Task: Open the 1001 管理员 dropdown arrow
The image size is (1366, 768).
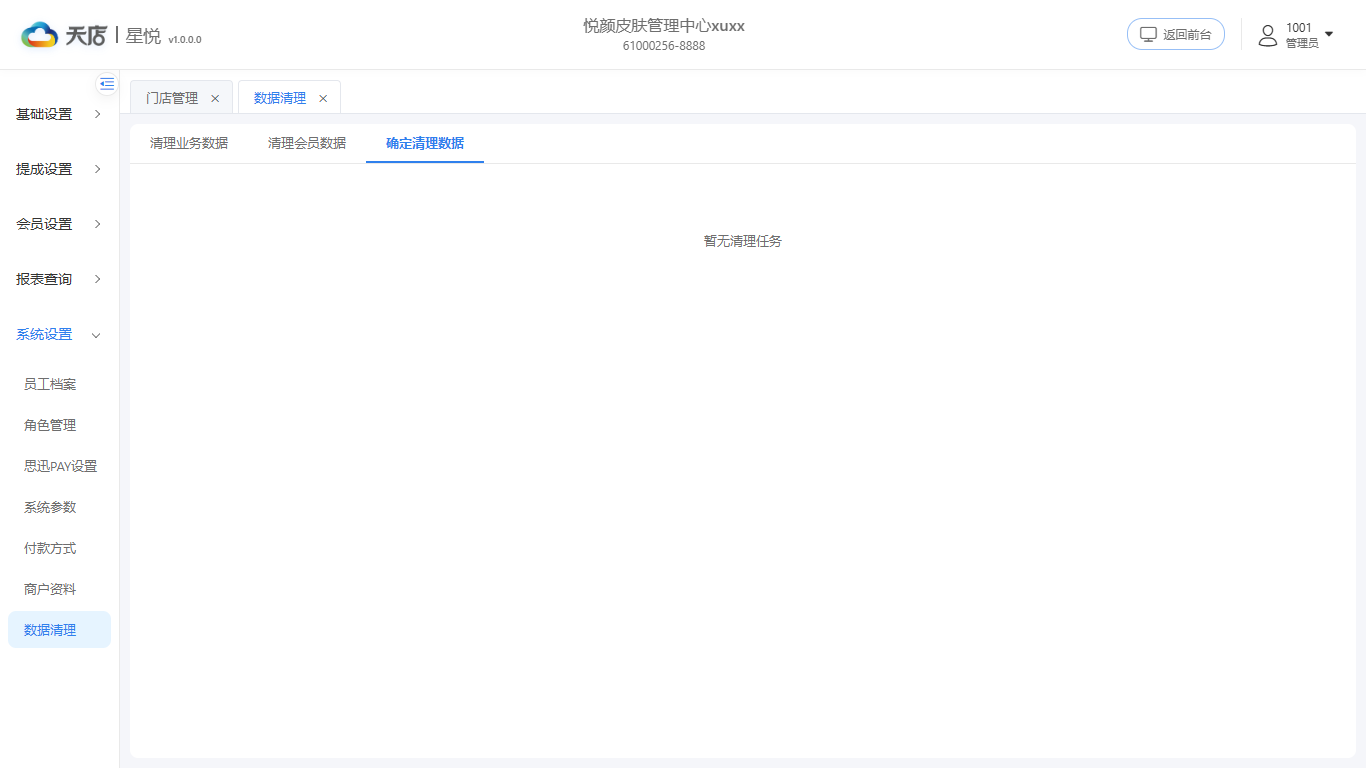Action: [1329, 34]
